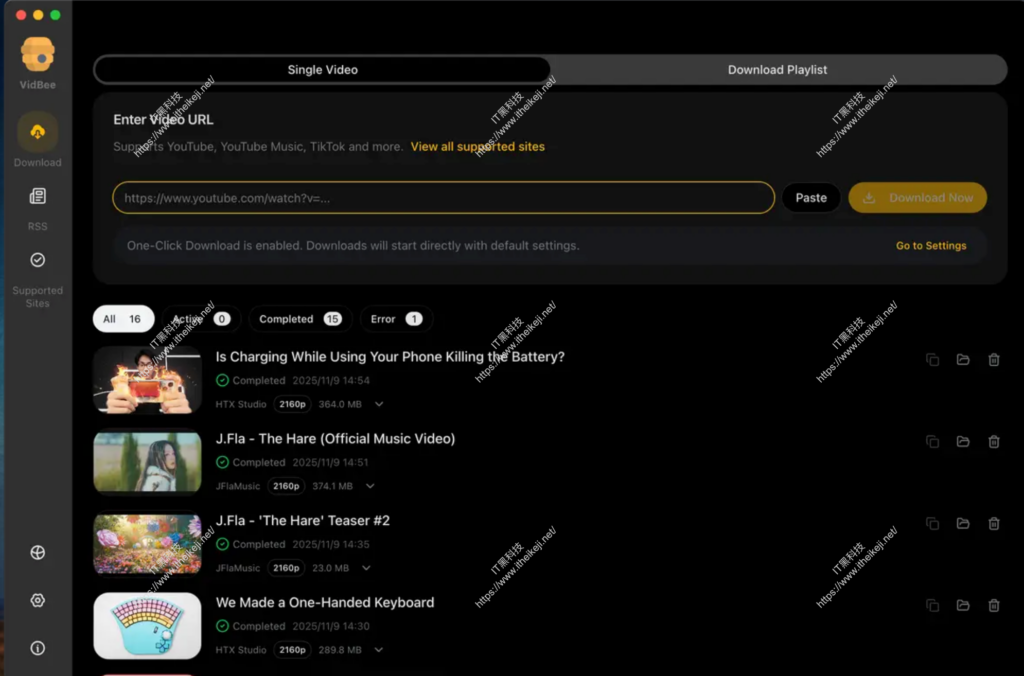Filter downloads by Error
Screen dimensions: 1024x676
point(396,319)
